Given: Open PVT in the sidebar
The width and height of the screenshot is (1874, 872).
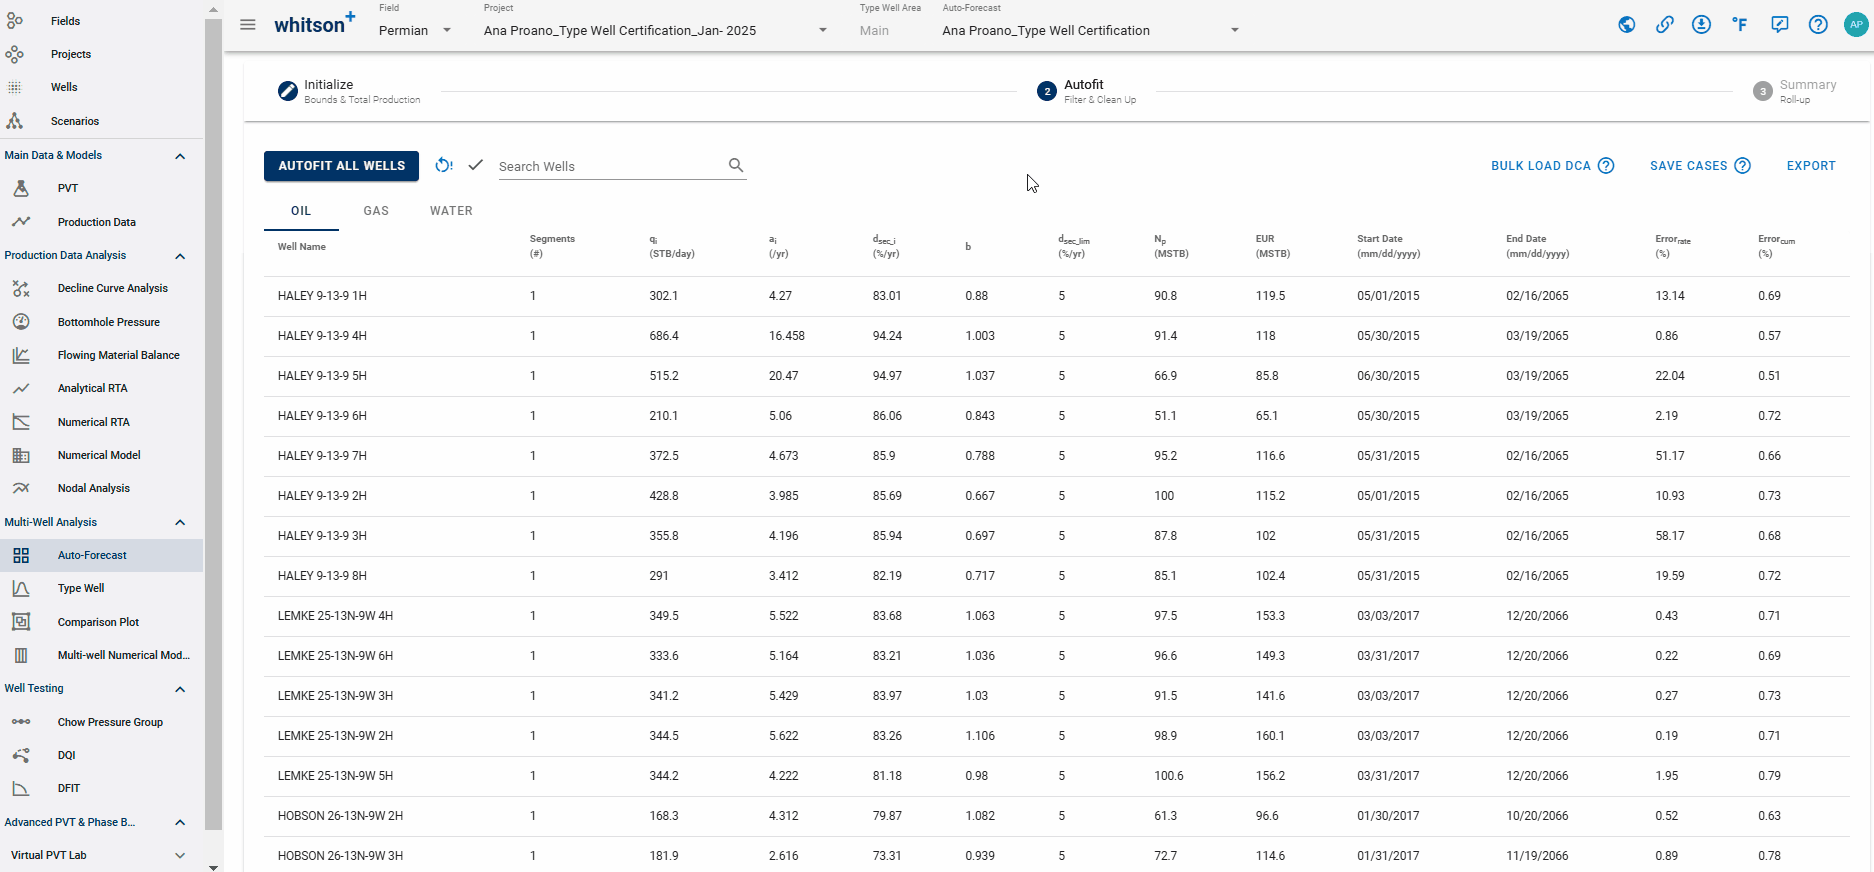Looking at the screenshot, I should pyautogui.click(x=100, y=188).
